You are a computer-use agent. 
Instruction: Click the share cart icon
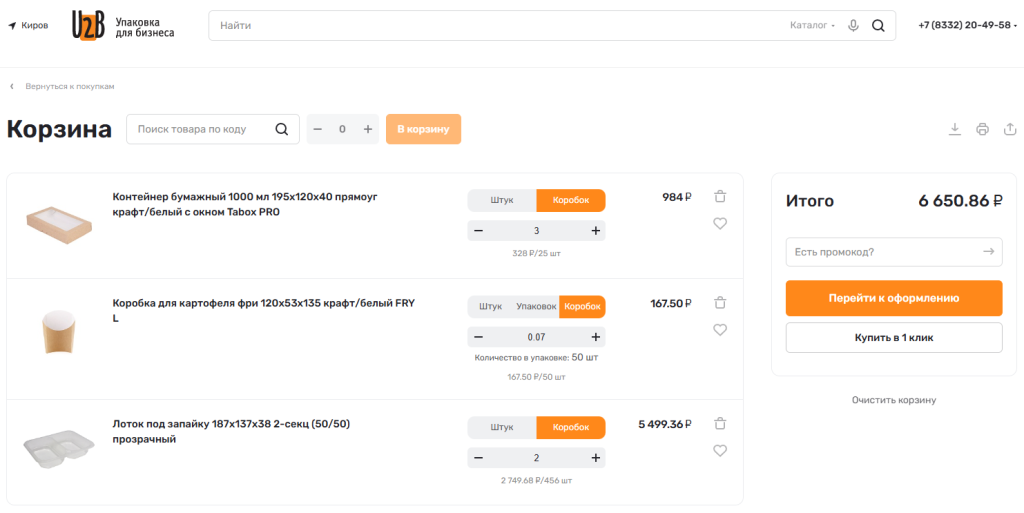1010,129
